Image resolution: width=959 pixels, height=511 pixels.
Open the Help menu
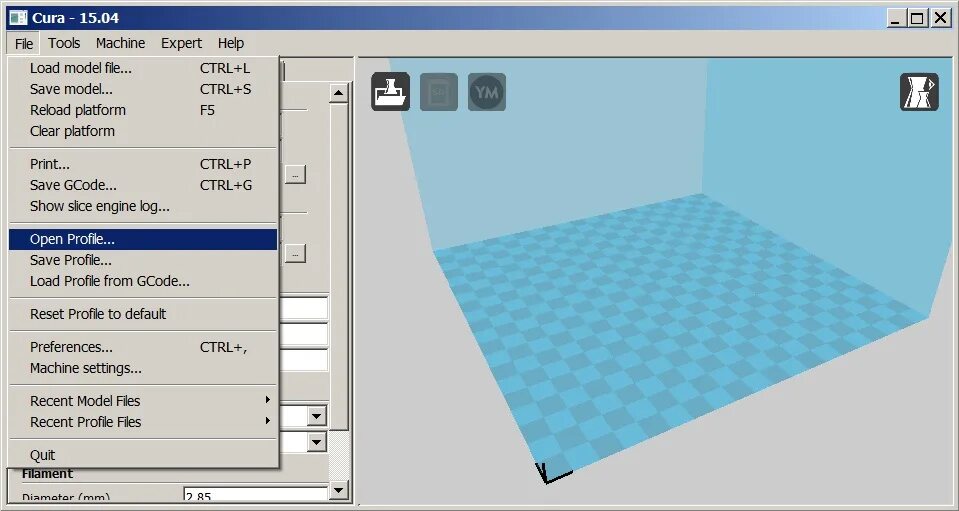click(231, 43)
